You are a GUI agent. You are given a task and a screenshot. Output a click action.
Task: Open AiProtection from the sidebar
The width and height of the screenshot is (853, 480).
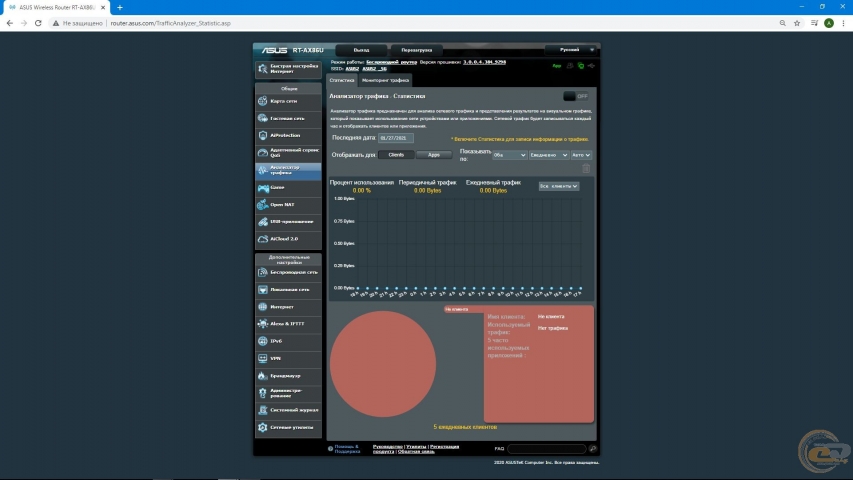[x=288, y=136]
